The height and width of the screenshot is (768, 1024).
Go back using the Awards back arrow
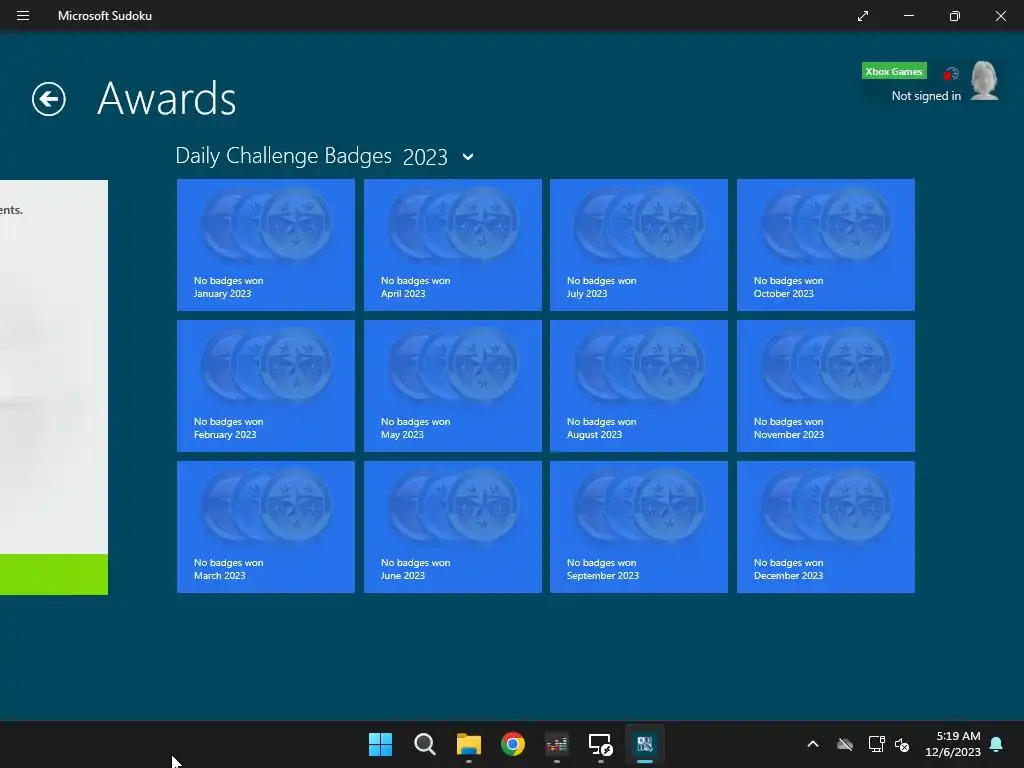[49, 99]
